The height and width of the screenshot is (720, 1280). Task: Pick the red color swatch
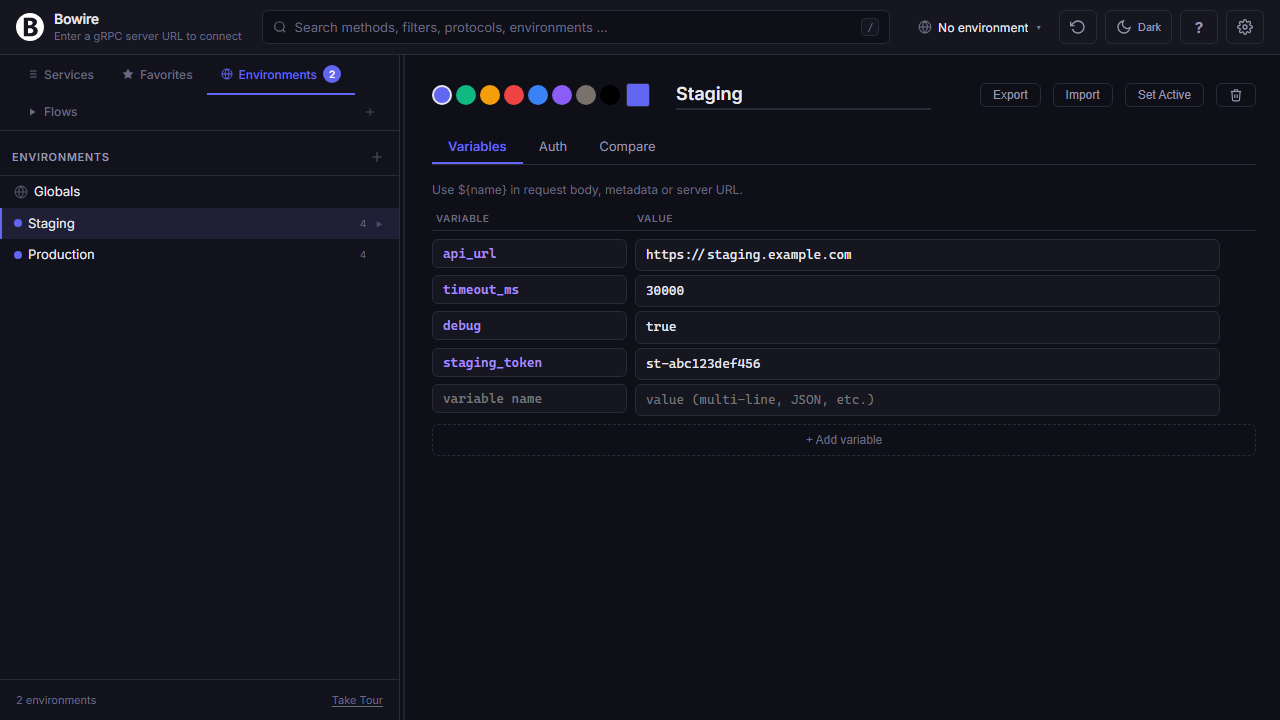(514, 95)
